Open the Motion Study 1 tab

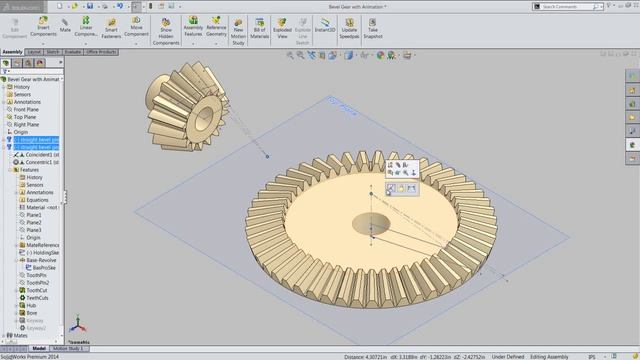point(68,349)
